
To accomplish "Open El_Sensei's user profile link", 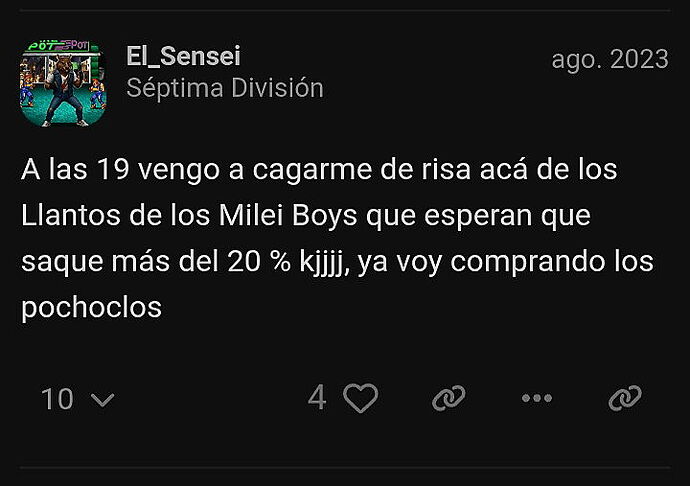I will 183,56.
